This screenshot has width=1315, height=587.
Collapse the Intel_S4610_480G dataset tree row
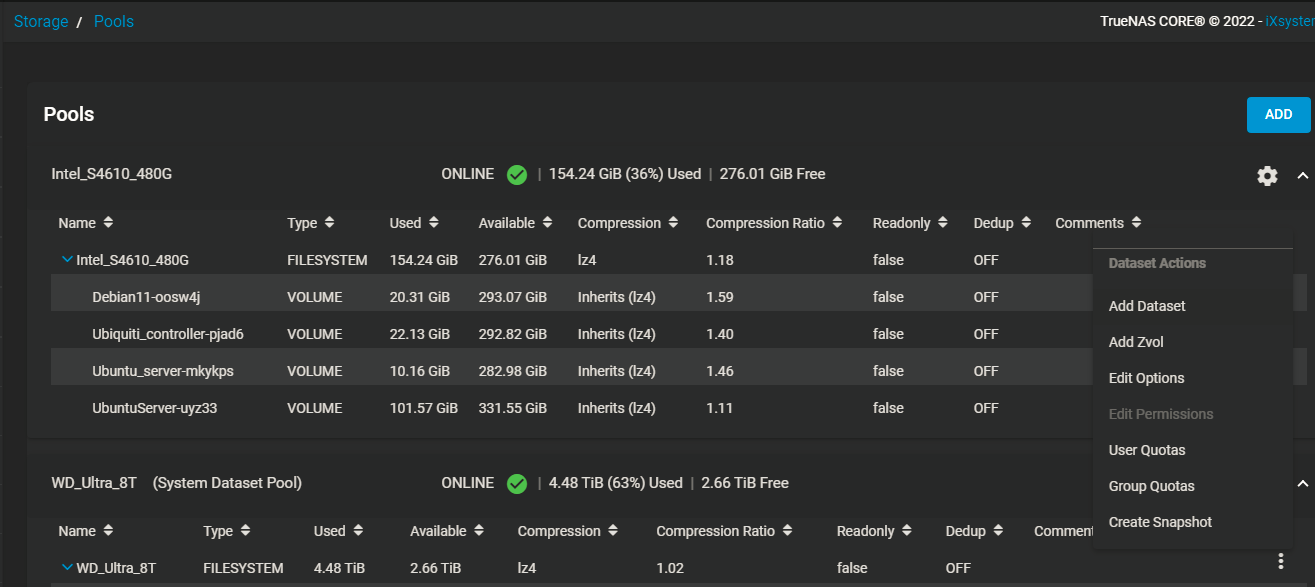pyautogui.click(x=67, y=260)
